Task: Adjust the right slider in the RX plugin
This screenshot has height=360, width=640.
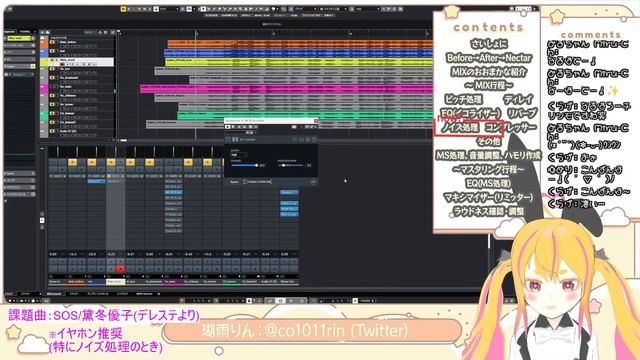Action: (292, 165)
